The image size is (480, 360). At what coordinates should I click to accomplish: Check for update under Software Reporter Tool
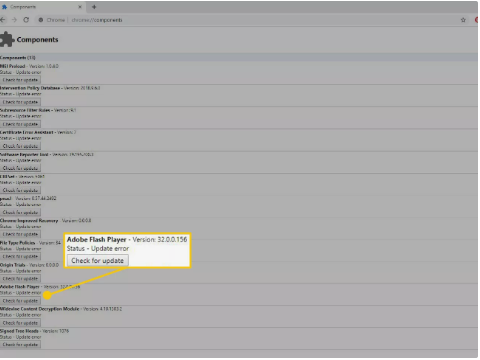point(20,168)
